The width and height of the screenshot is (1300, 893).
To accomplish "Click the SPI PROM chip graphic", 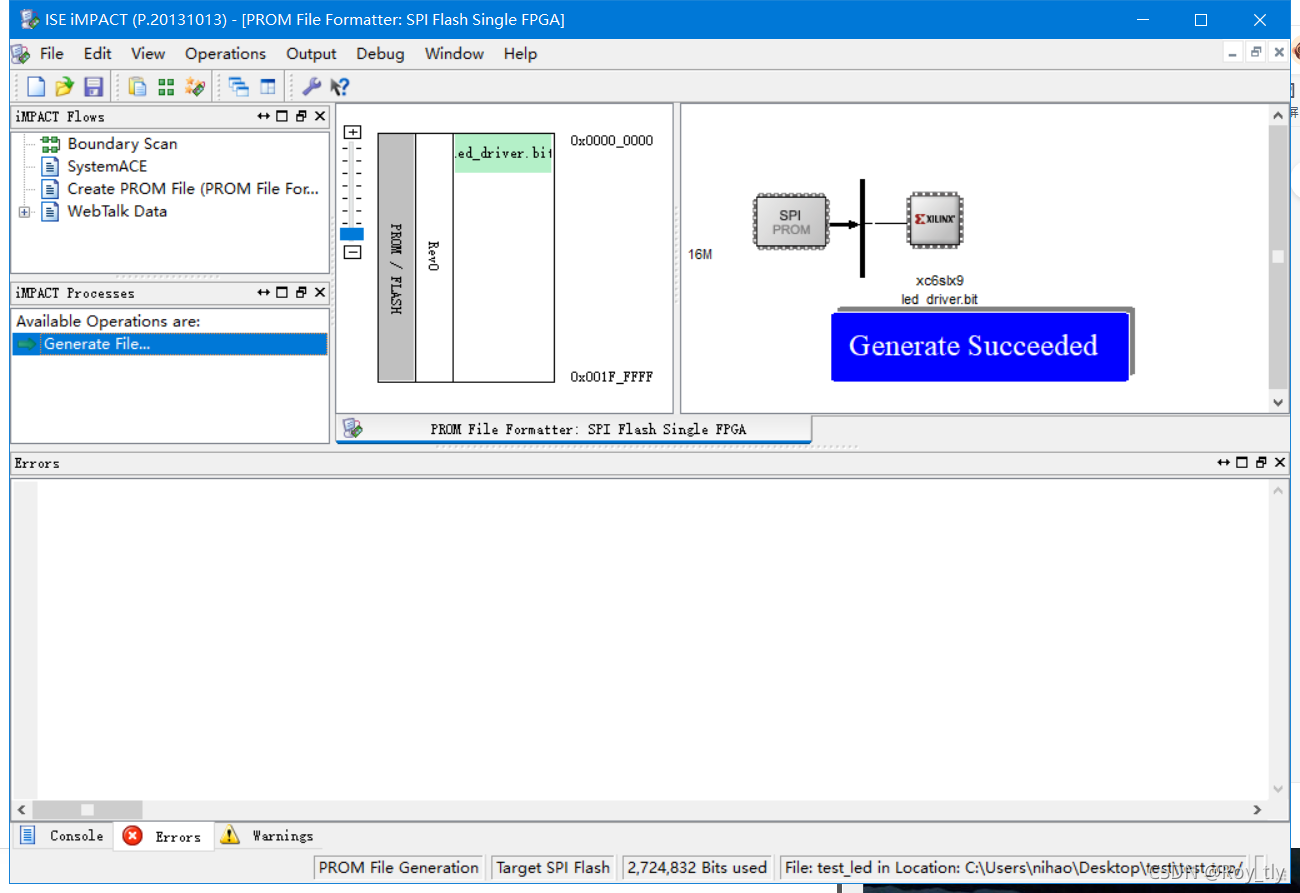I will tap(791, 221).
